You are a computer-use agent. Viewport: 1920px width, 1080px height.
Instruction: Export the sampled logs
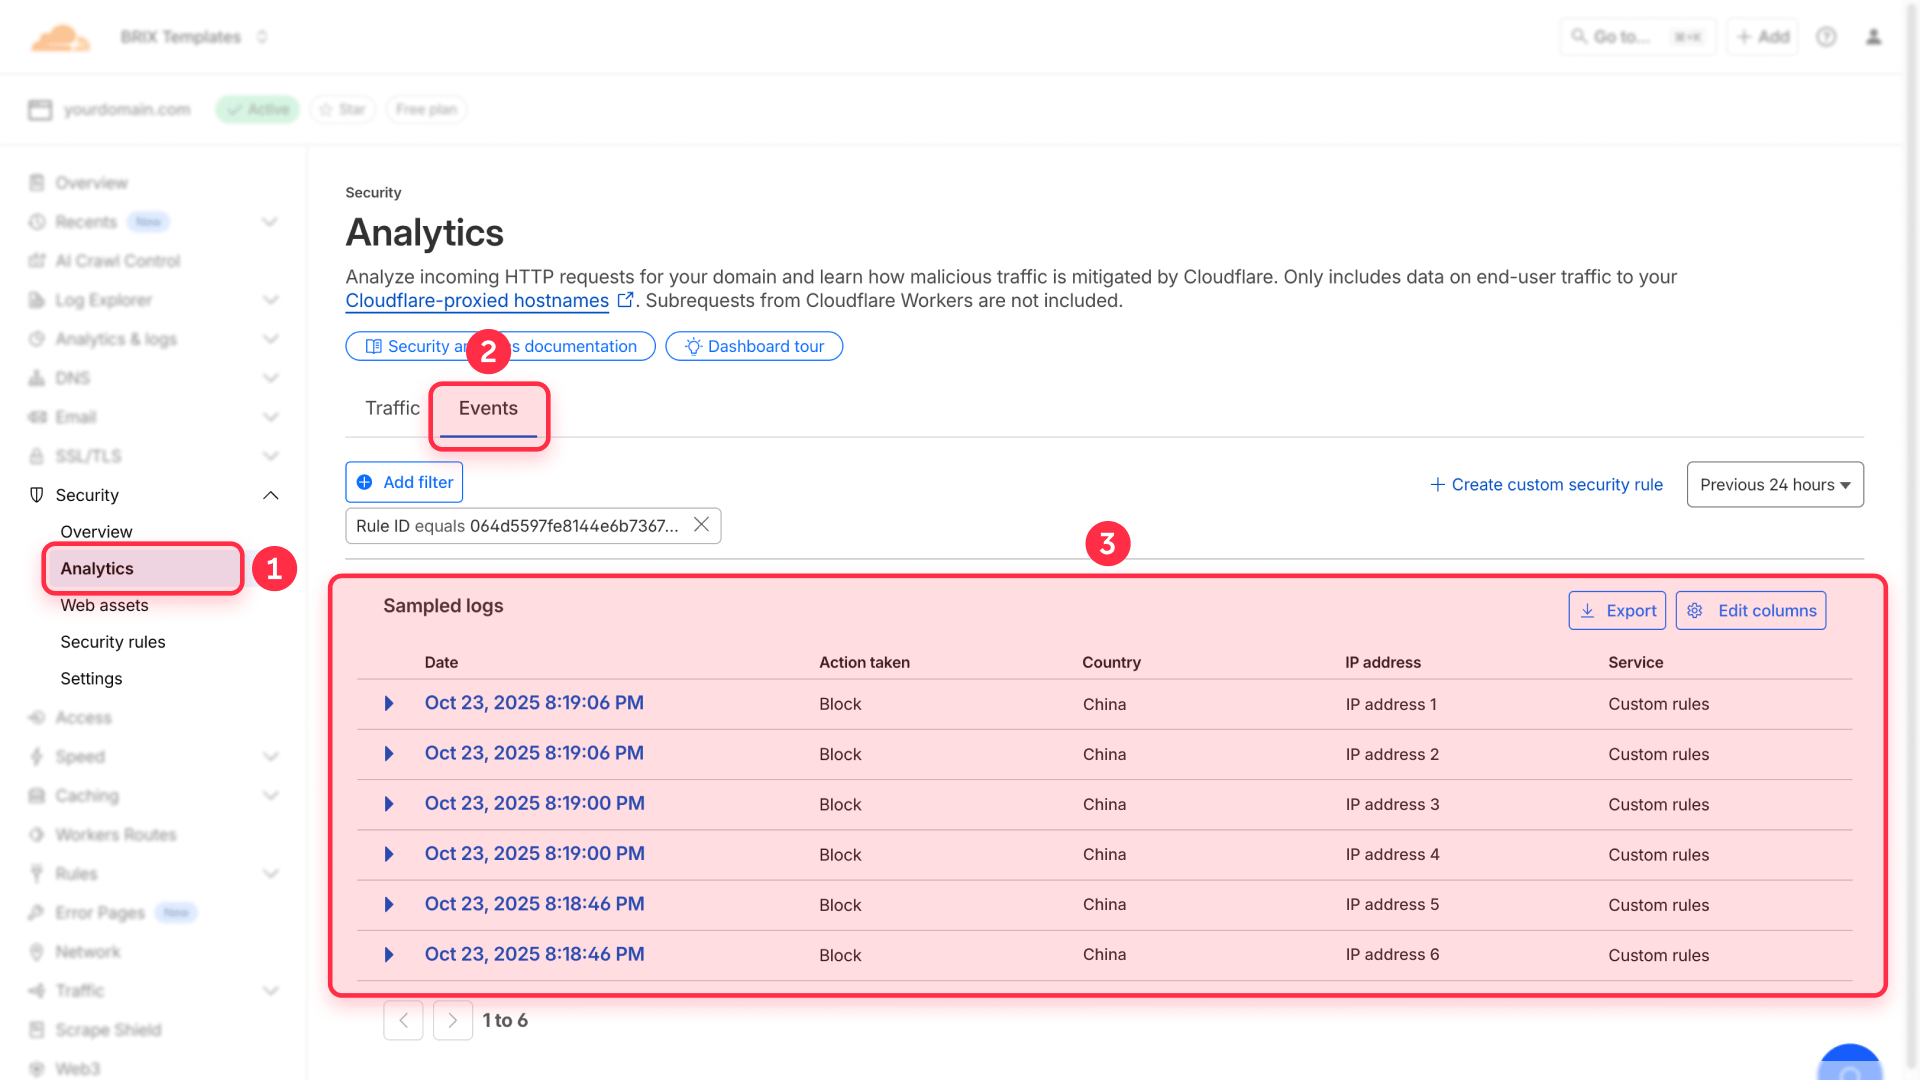pos(1617,610)
